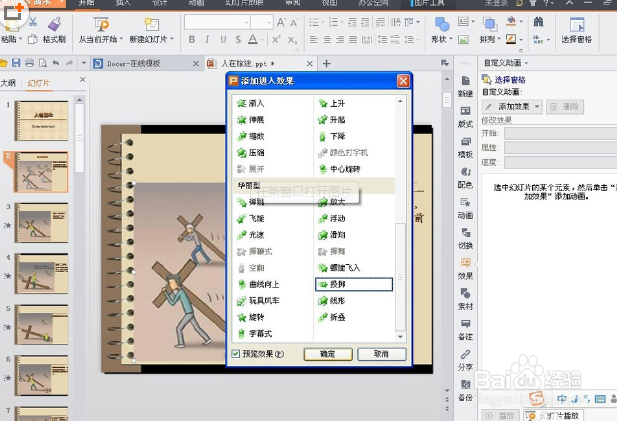The width and height of the screenshot is (617, 421).
Task: Select the 伸展 entrance effect
Action: (x=251, y=120)
